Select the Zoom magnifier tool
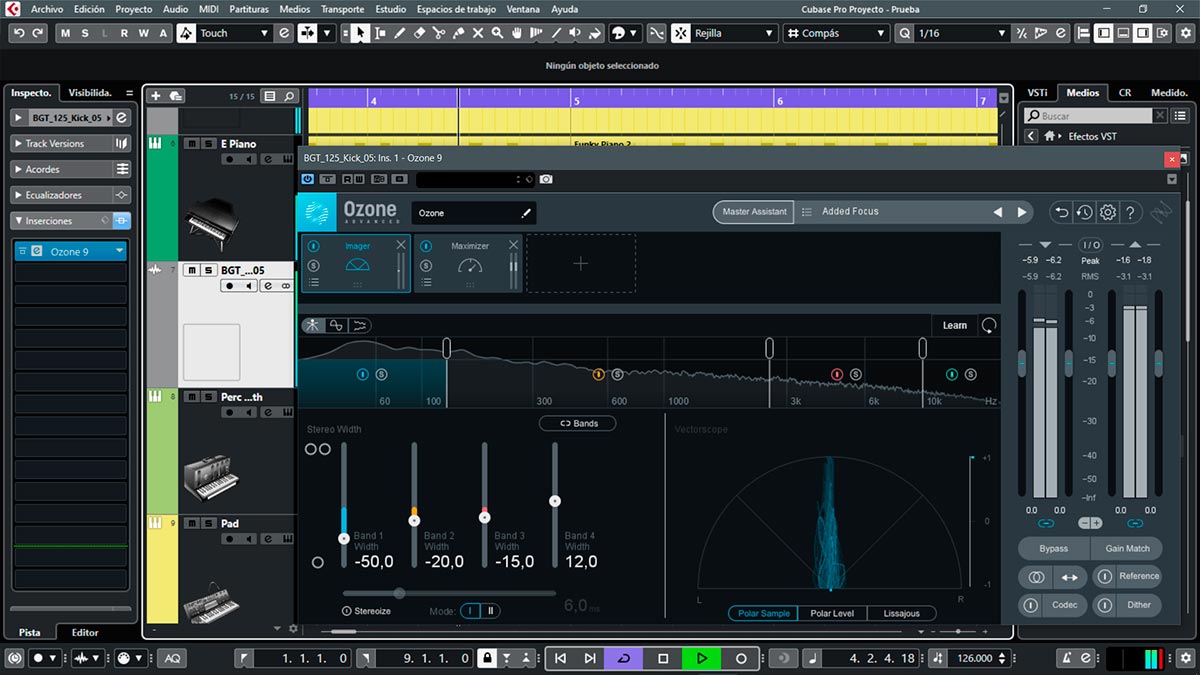The image size is (1200, 675). point(497,33)
